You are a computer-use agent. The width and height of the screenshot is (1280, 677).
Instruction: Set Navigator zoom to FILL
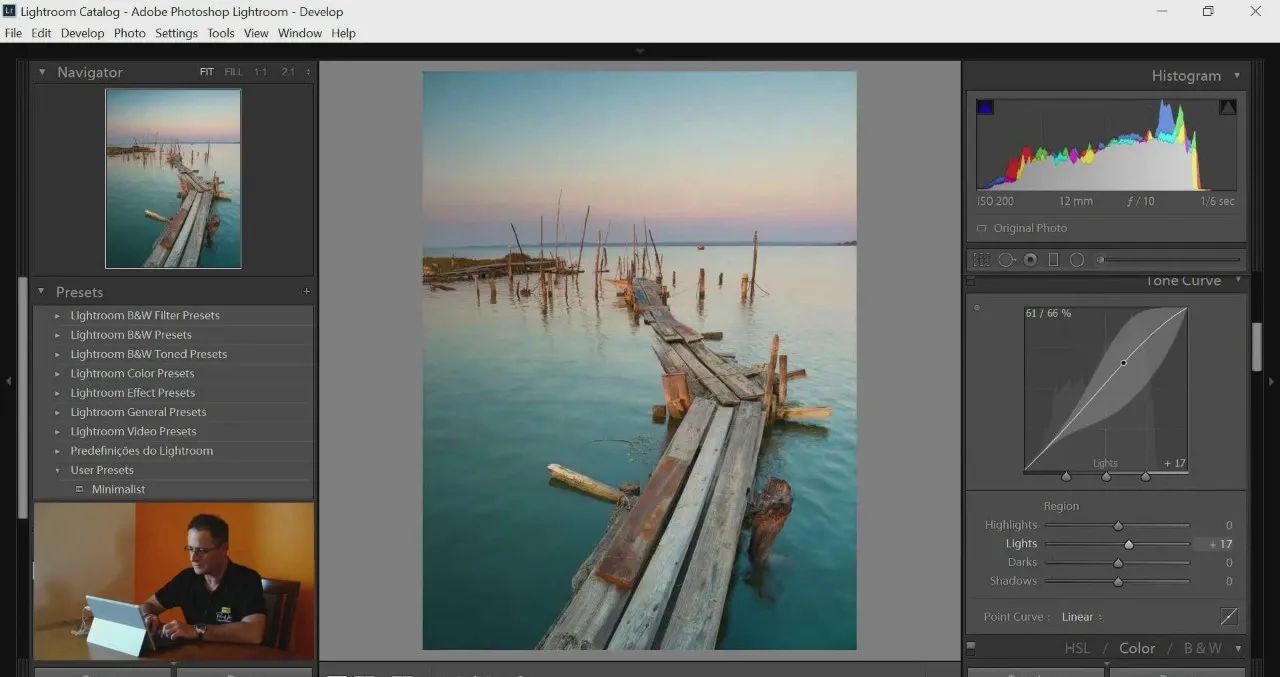[233, 72]
